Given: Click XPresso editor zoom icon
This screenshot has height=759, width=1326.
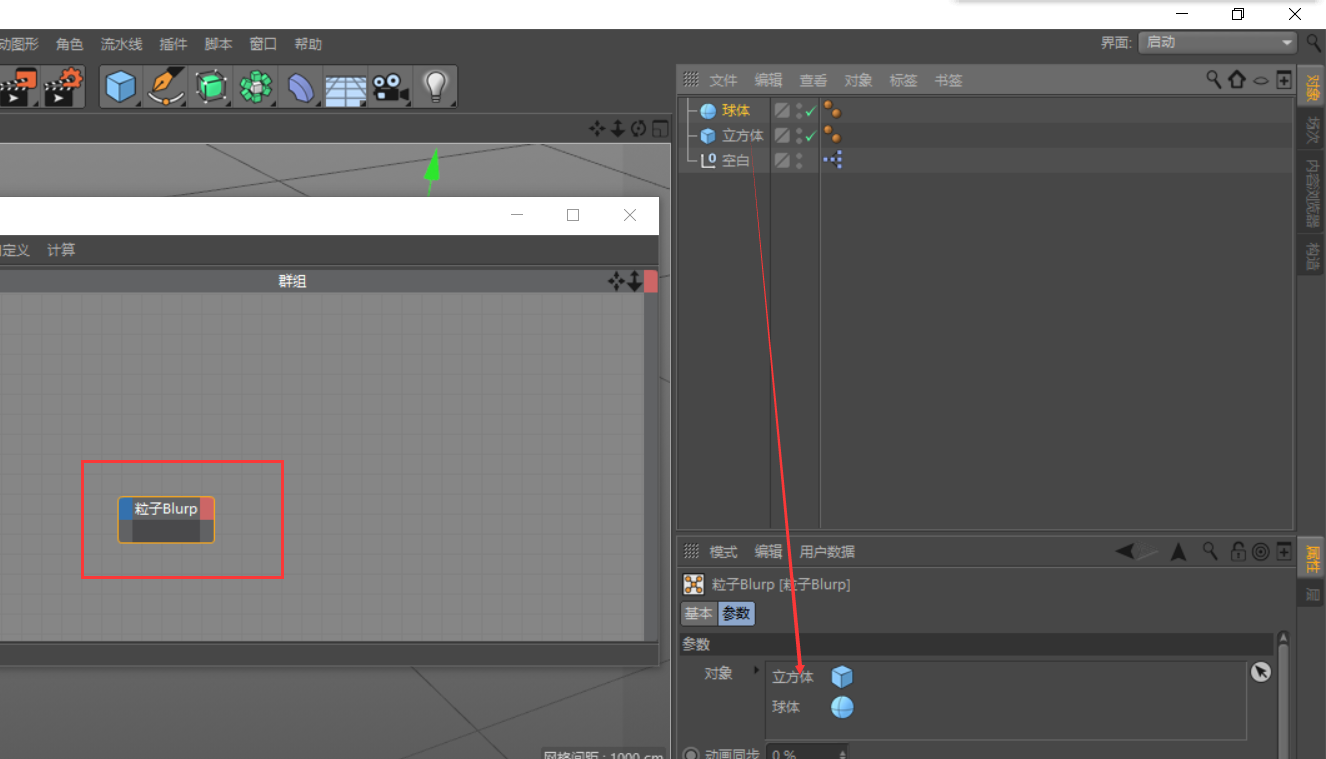Looking at the screenshot, I should 635,282.
